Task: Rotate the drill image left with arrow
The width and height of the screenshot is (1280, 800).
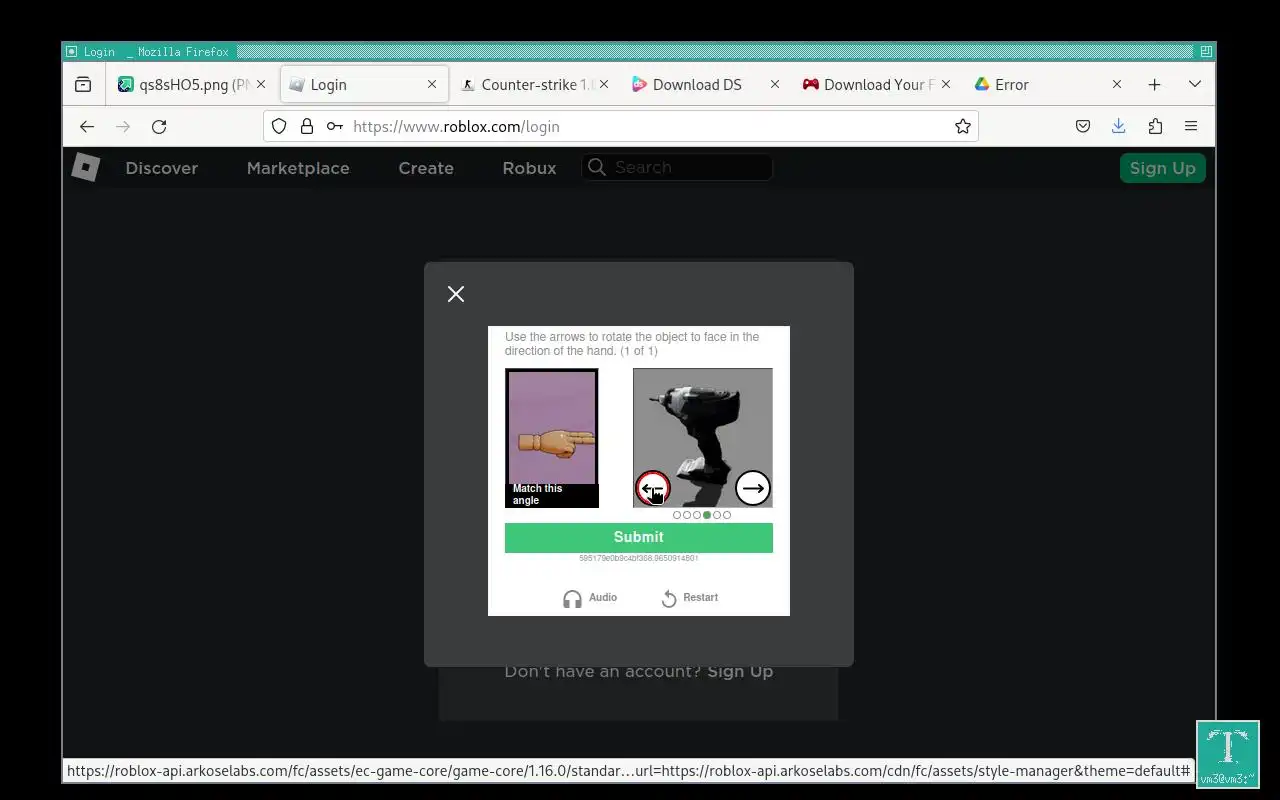Action: tap(652, 488)
